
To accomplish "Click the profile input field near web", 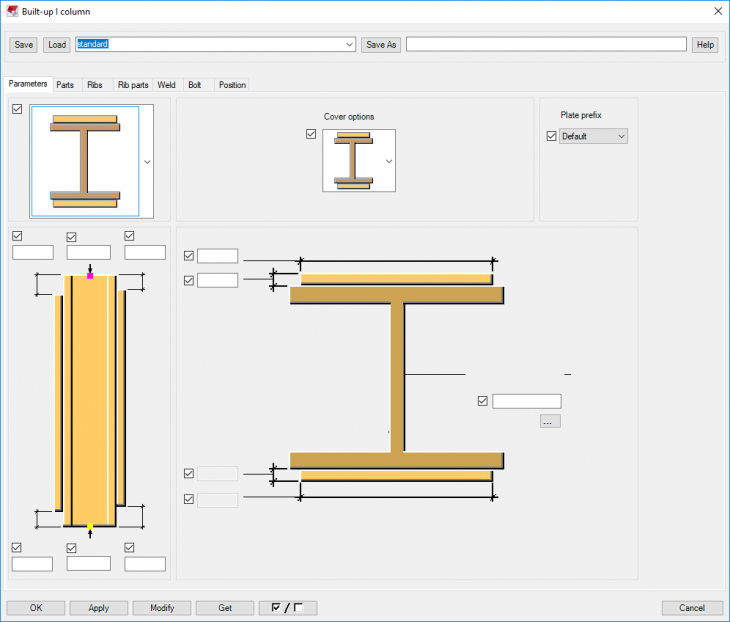I will coord(527,401).
